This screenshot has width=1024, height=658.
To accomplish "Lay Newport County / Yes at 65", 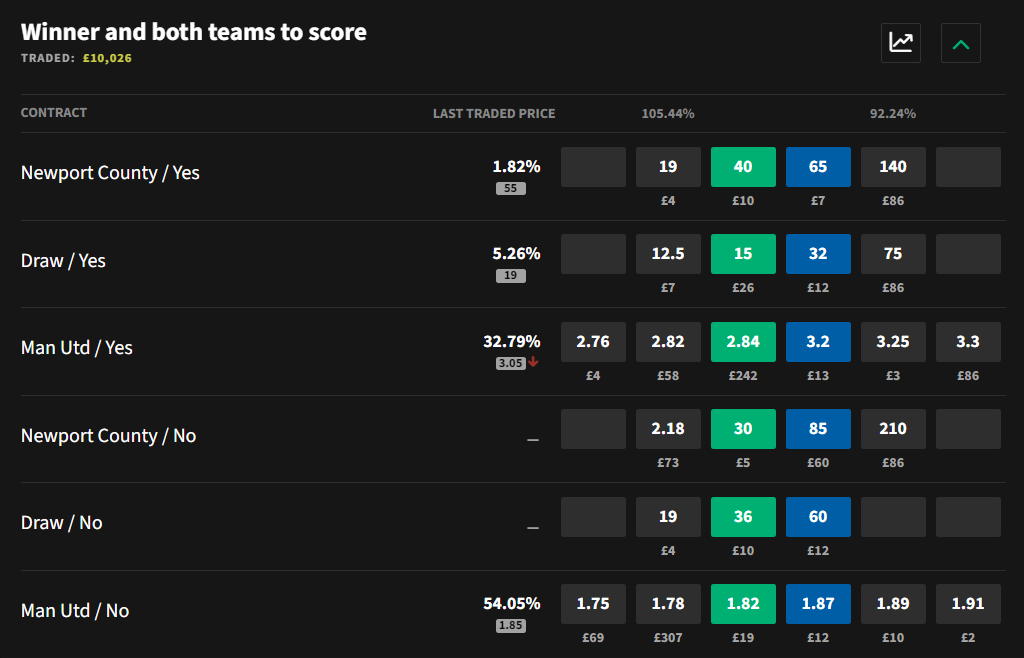I will click(x=818, y=167).
